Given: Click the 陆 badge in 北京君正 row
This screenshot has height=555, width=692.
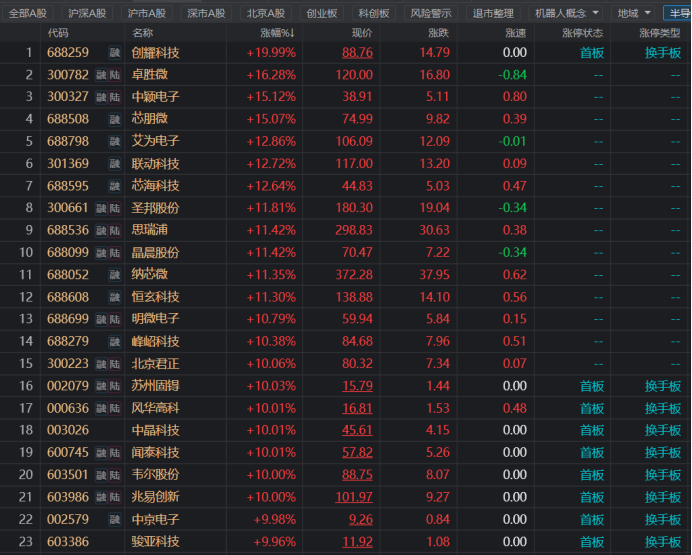Looking at the screenshot, I should point(115,363).
